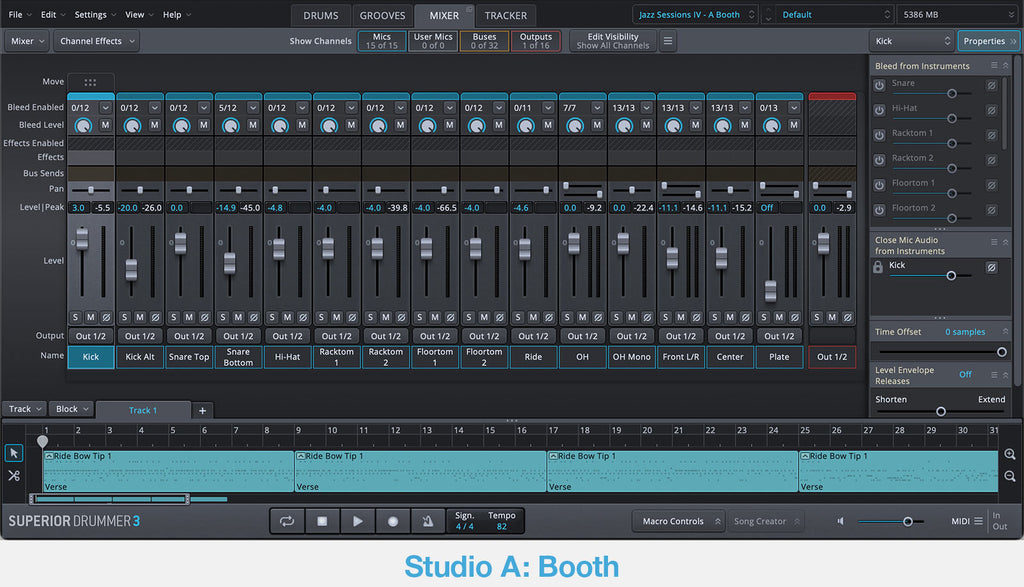
Task: Select the second Ride Bow Tip 1 block
Action: (421, 471)
